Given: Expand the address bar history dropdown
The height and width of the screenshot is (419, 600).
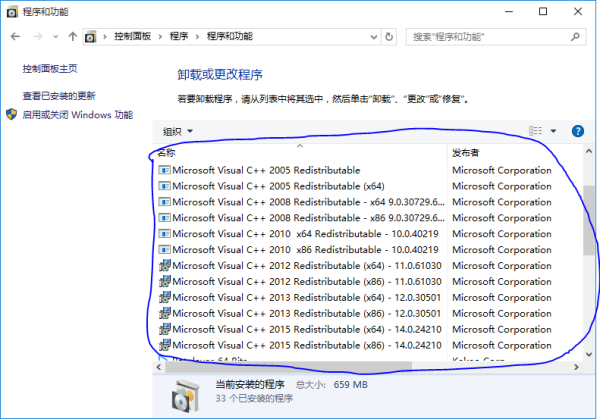Looking at the screenshot, I should click(x=374, y=37).
